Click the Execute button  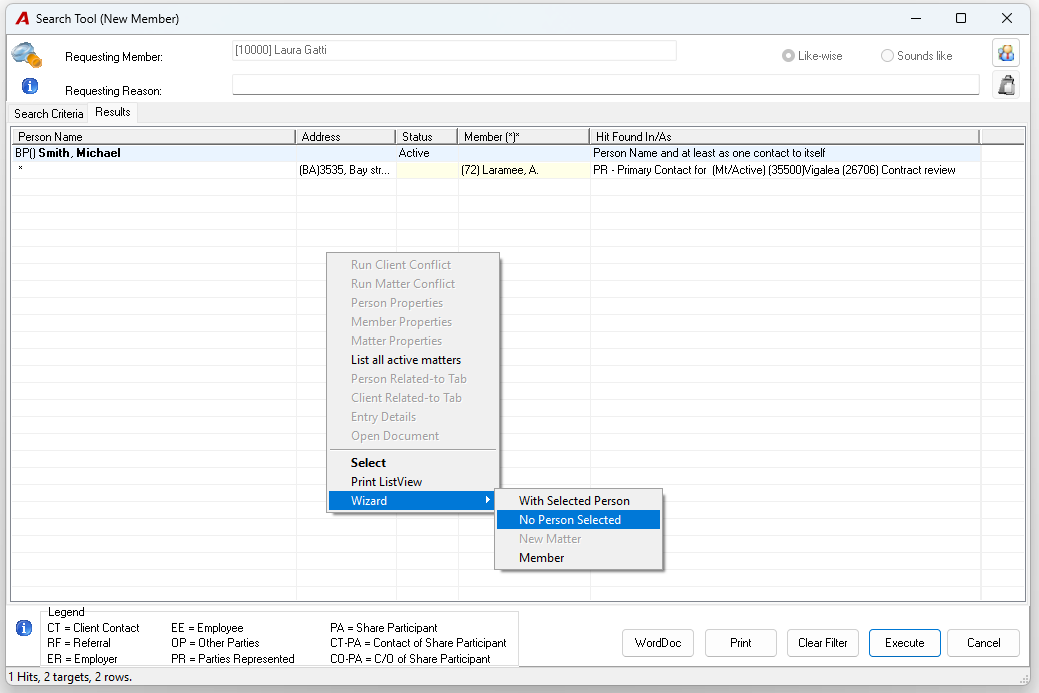click(x=904, y=643)
